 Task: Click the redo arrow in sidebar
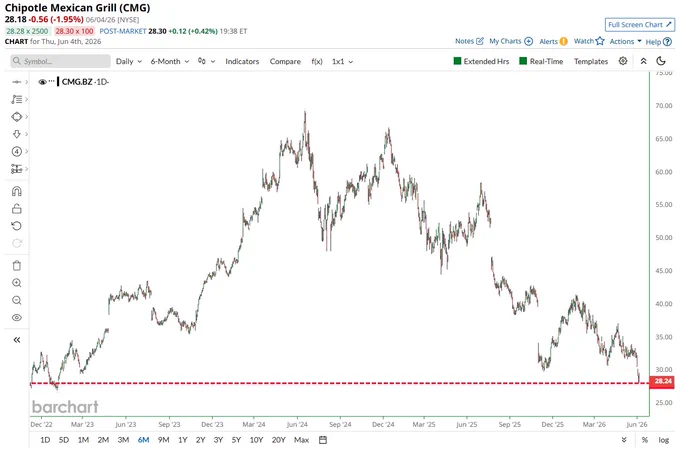click(x=16, y=243)
